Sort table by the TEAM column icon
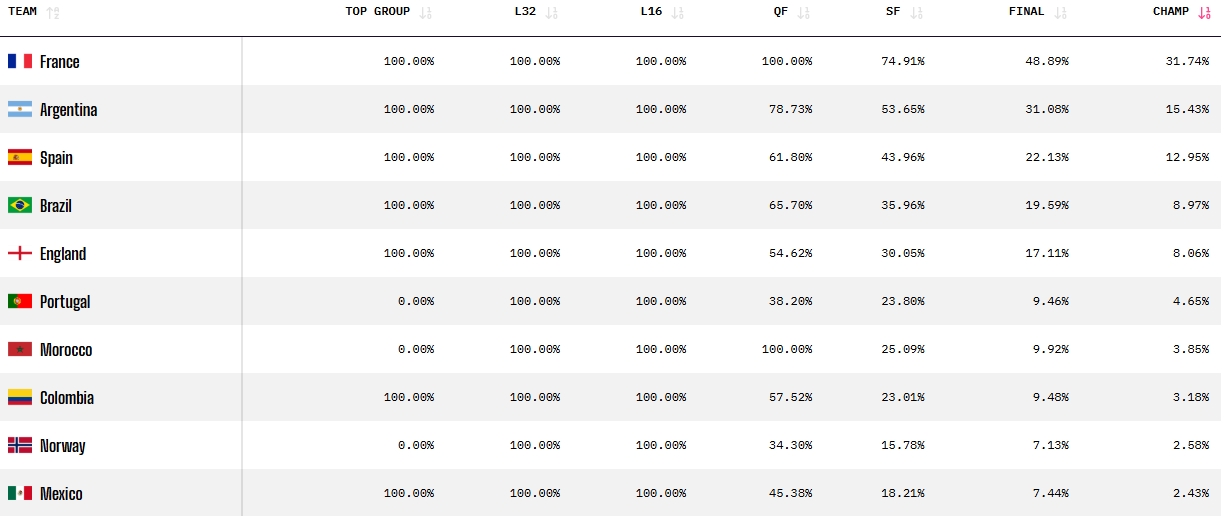The width and height of the screenshot is (1225, 516). 54,13
